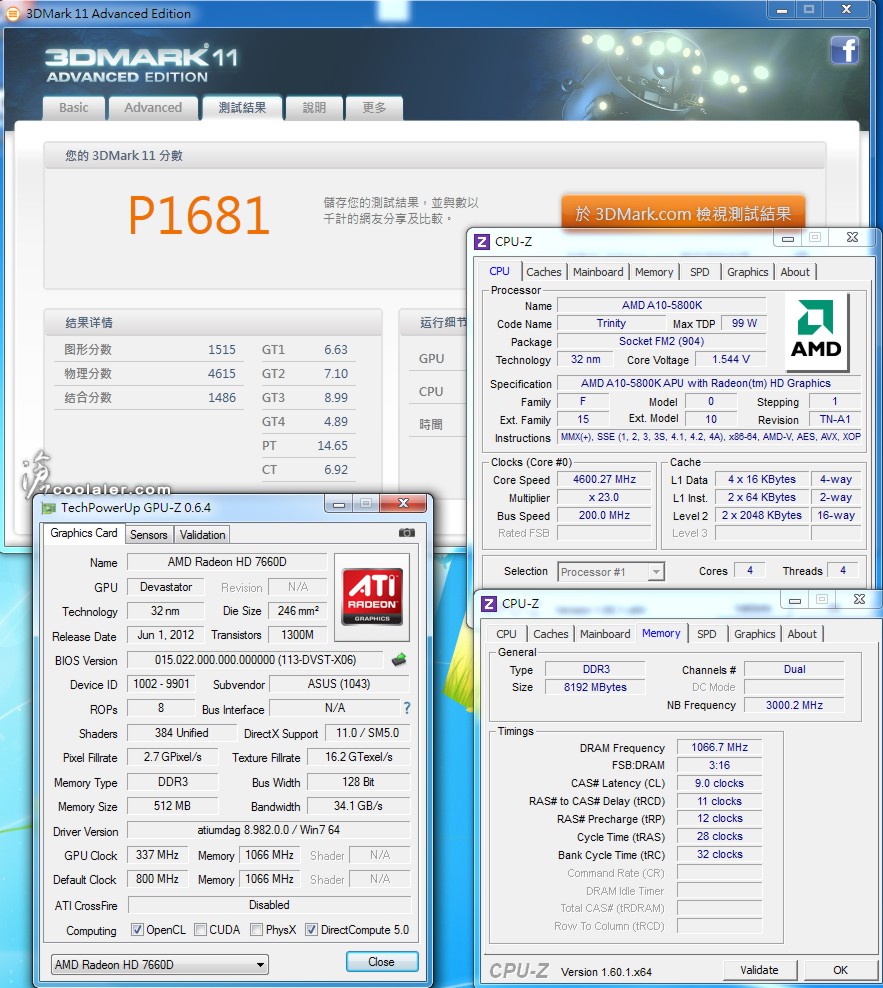Image resolution: width=883 pixels, height=988 pixels.
Task: Select the 測試結果 tab
Action: (x=242, y=108)
